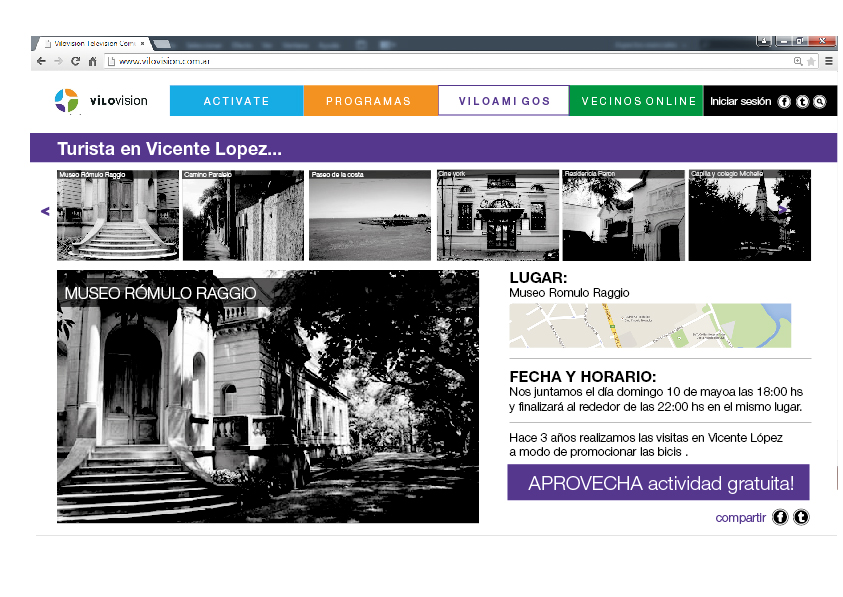Select the Cine York thumbnail
Image resolution: width=843 pixels, height=597 pixels.
496,214
